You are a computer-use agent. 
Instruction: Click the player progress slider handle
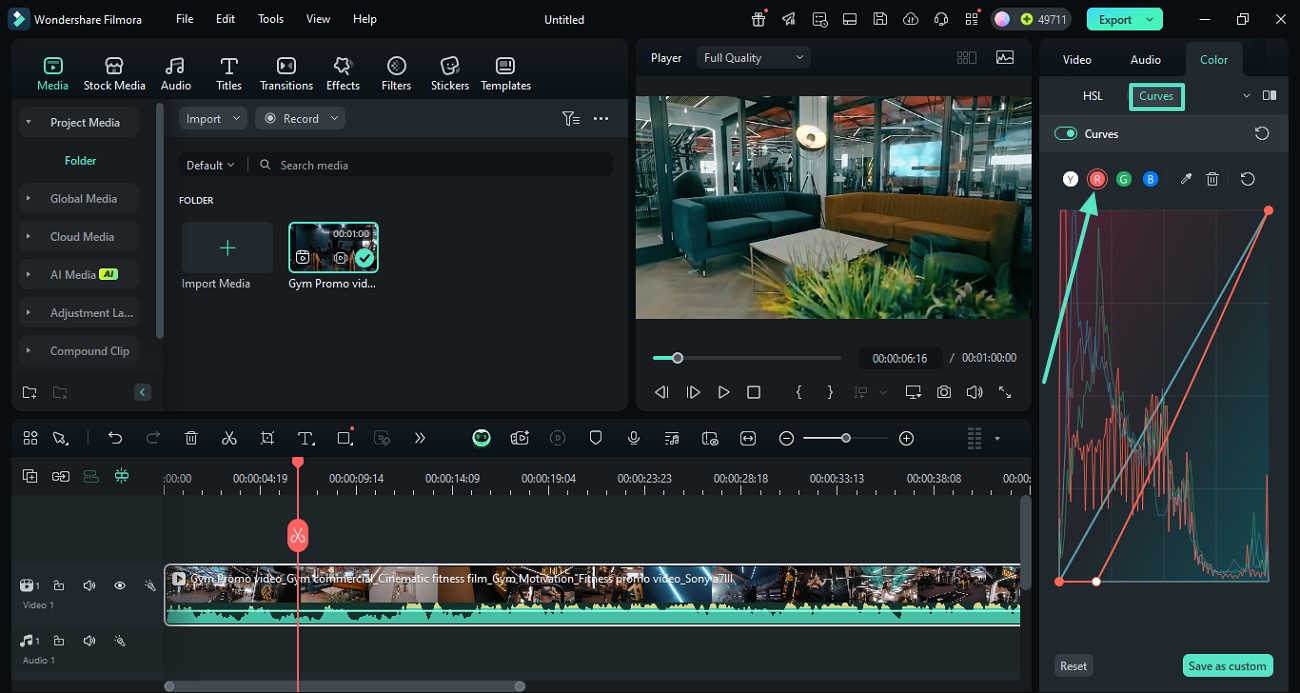(677, 358)
